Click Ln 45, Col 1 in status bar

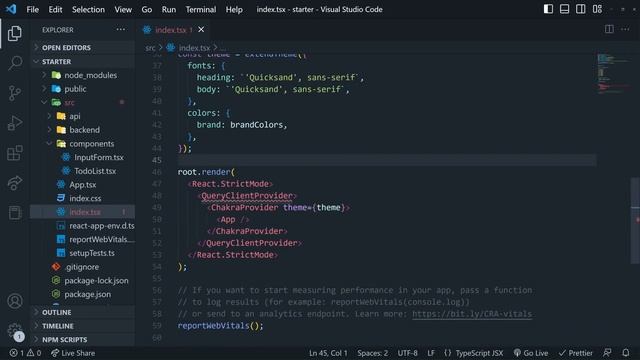[x=328, y=353]
